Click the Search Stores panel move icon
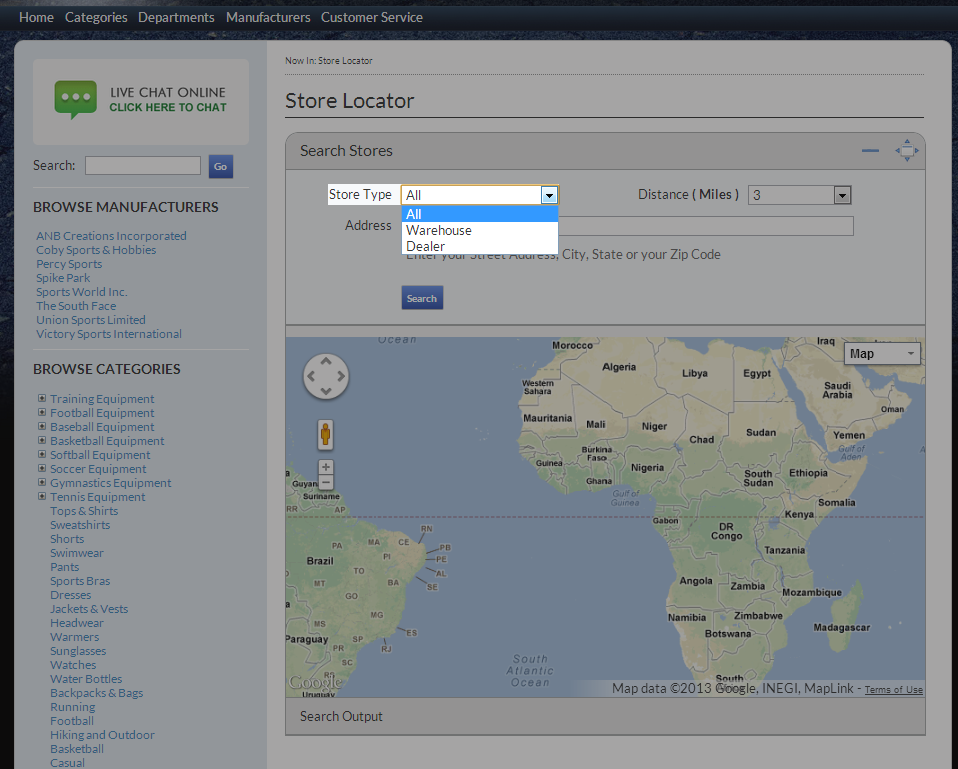958x769 pixels. (906, 150)
